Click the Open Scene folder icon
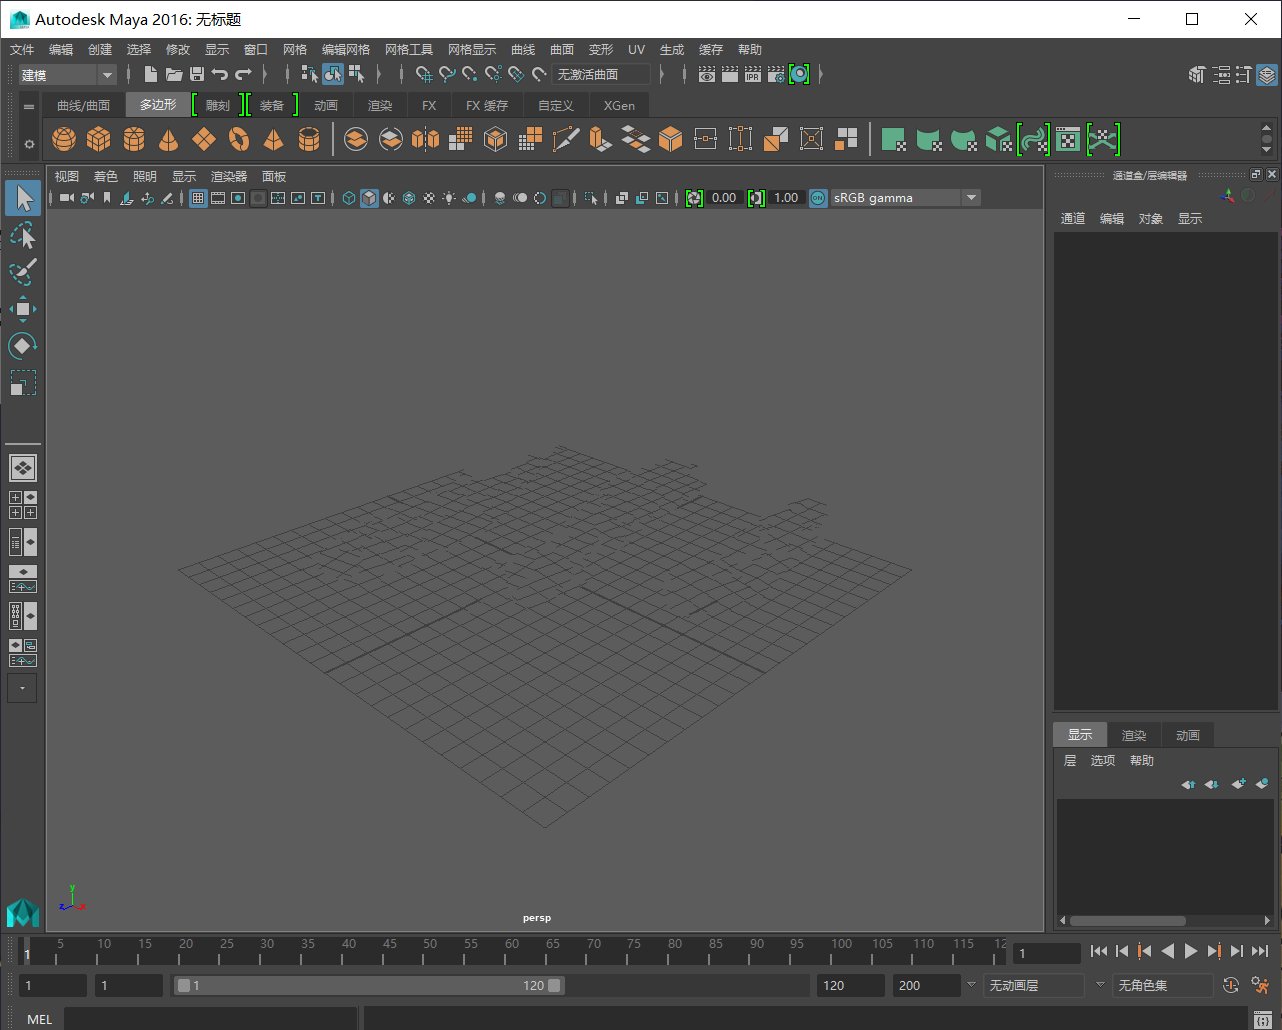This screenshot has width=1282, height=1030. 174,74
